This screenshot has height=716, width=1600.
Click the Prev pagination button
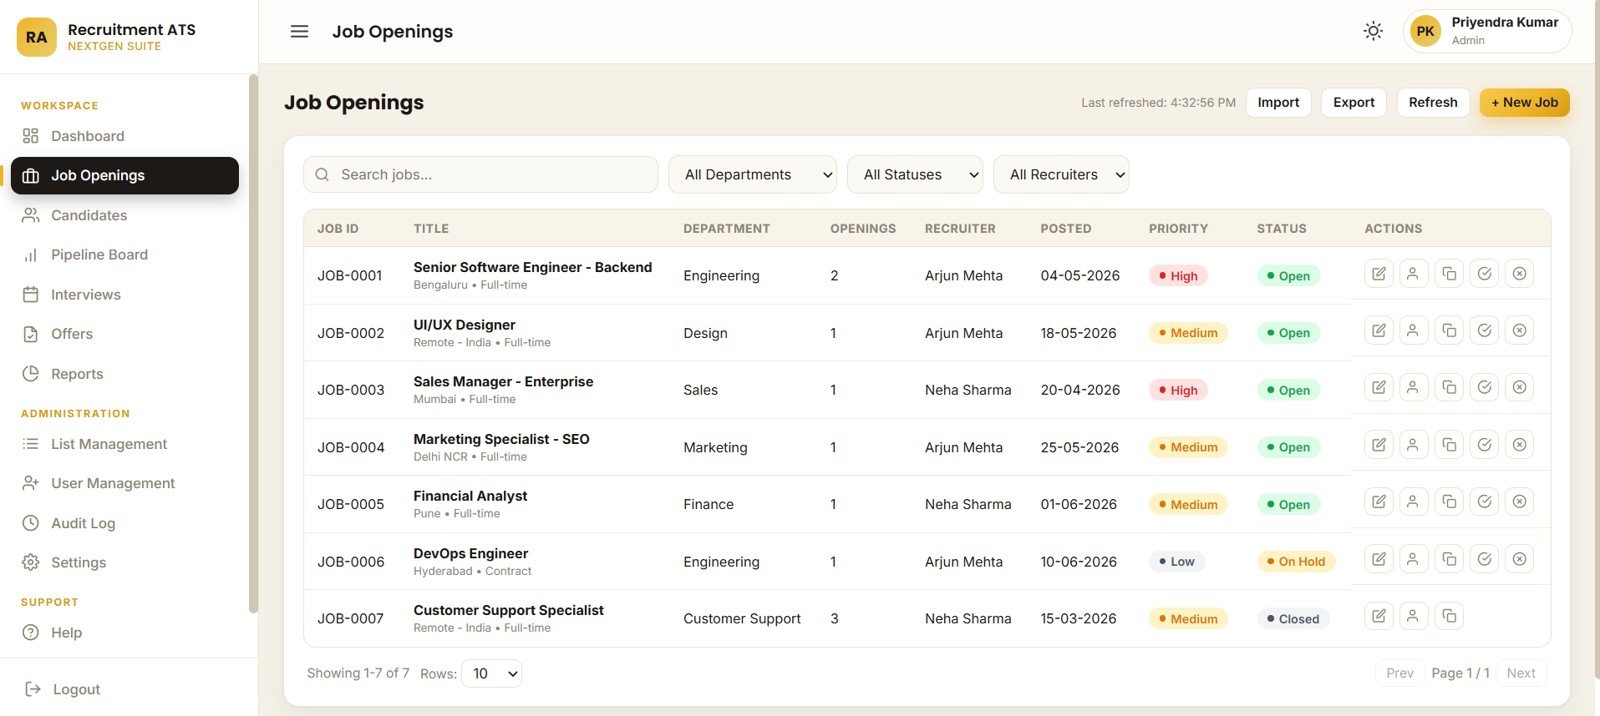1400,673
